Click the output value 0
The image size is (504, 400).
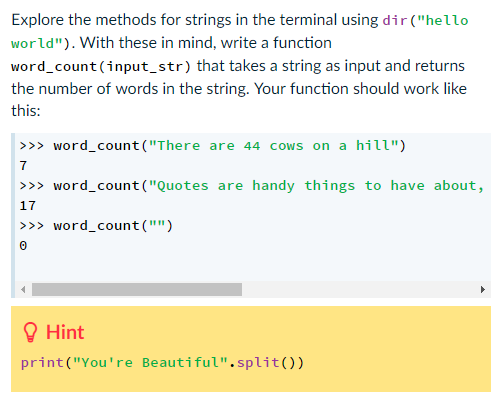pos(23,246)
